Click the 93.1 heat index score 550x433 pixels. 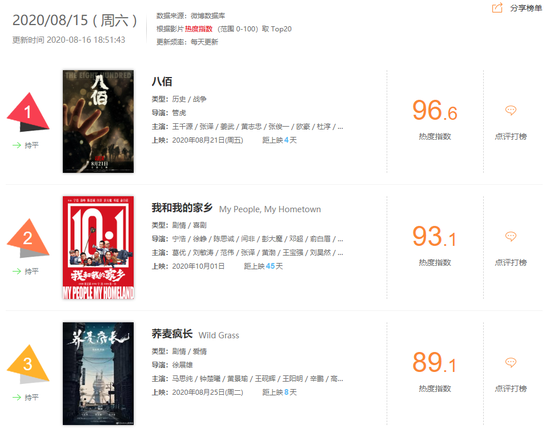[x=434, y=237]
